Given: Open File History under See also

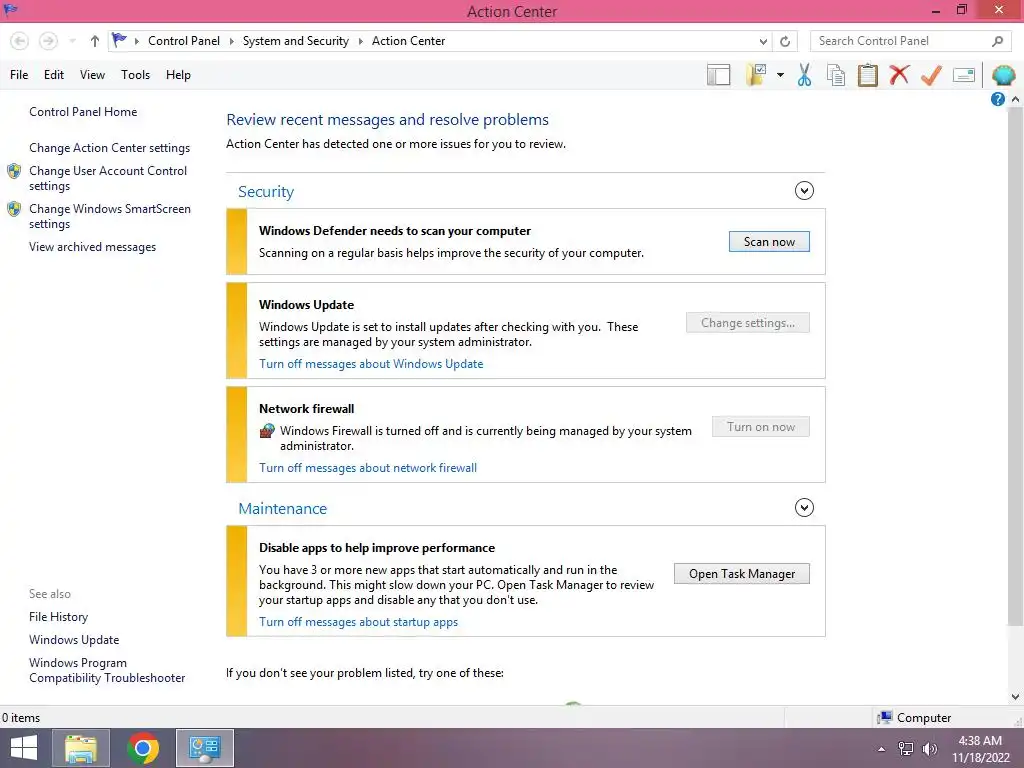Looking at the screenshot, I should point(58,616).
